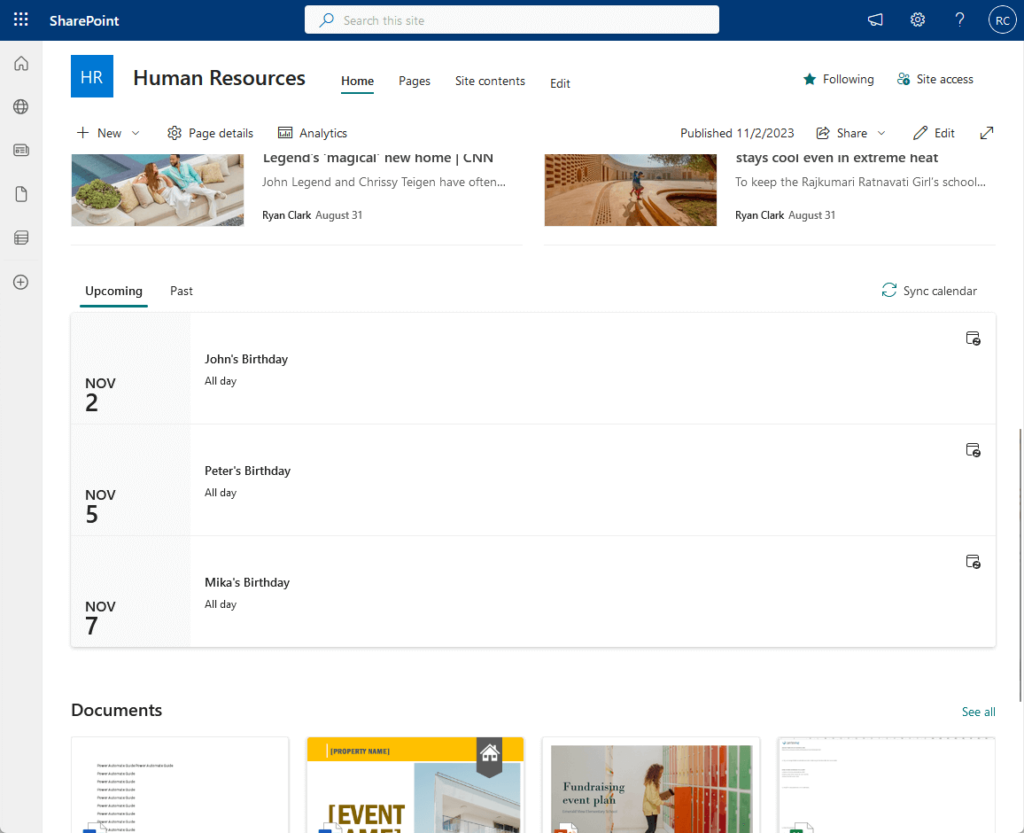Open the Power Automate guide document card
1024x833 pixels.
tap(180, 785)
